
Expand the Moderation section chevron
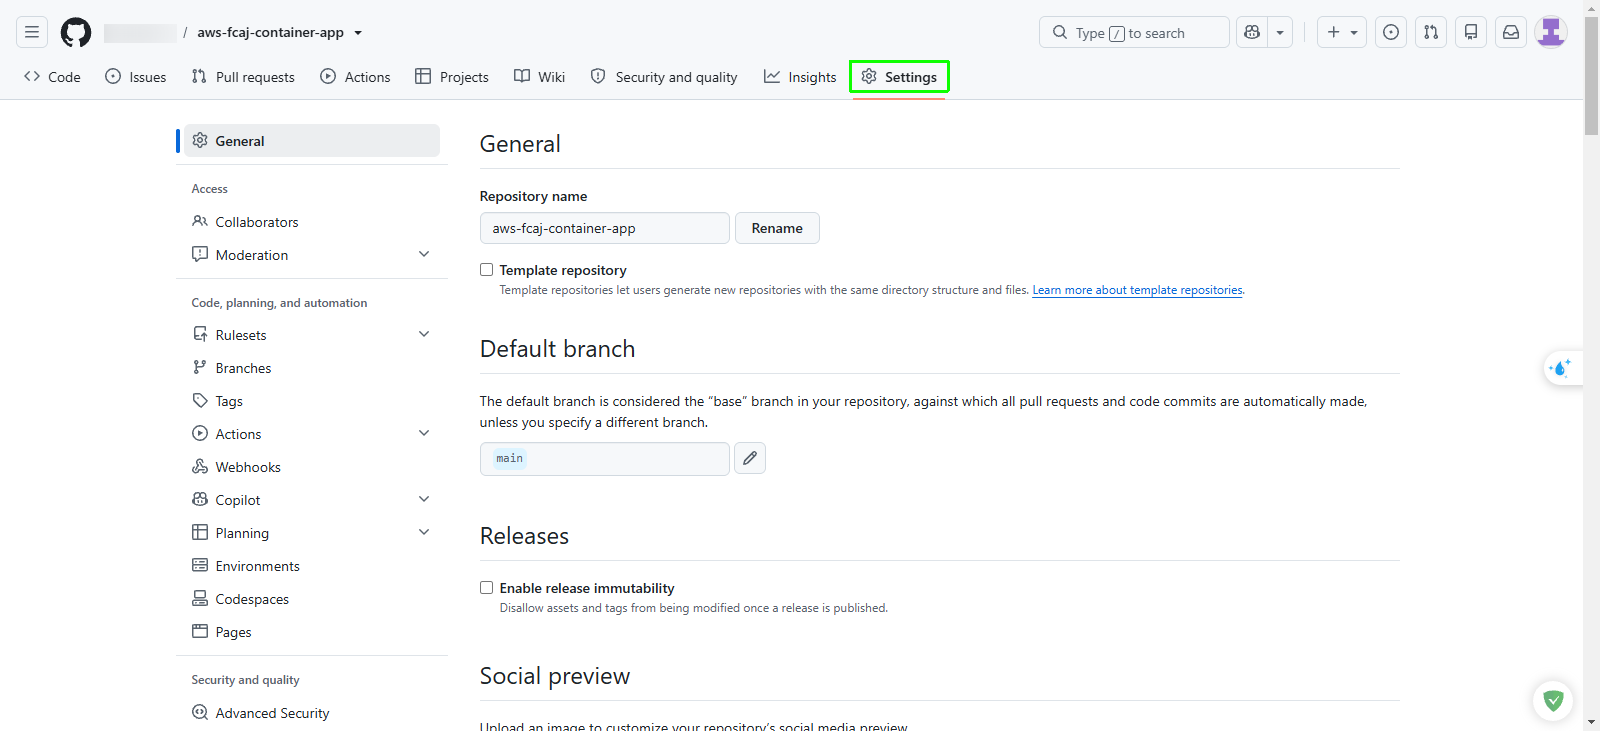[x=424, y=255]
